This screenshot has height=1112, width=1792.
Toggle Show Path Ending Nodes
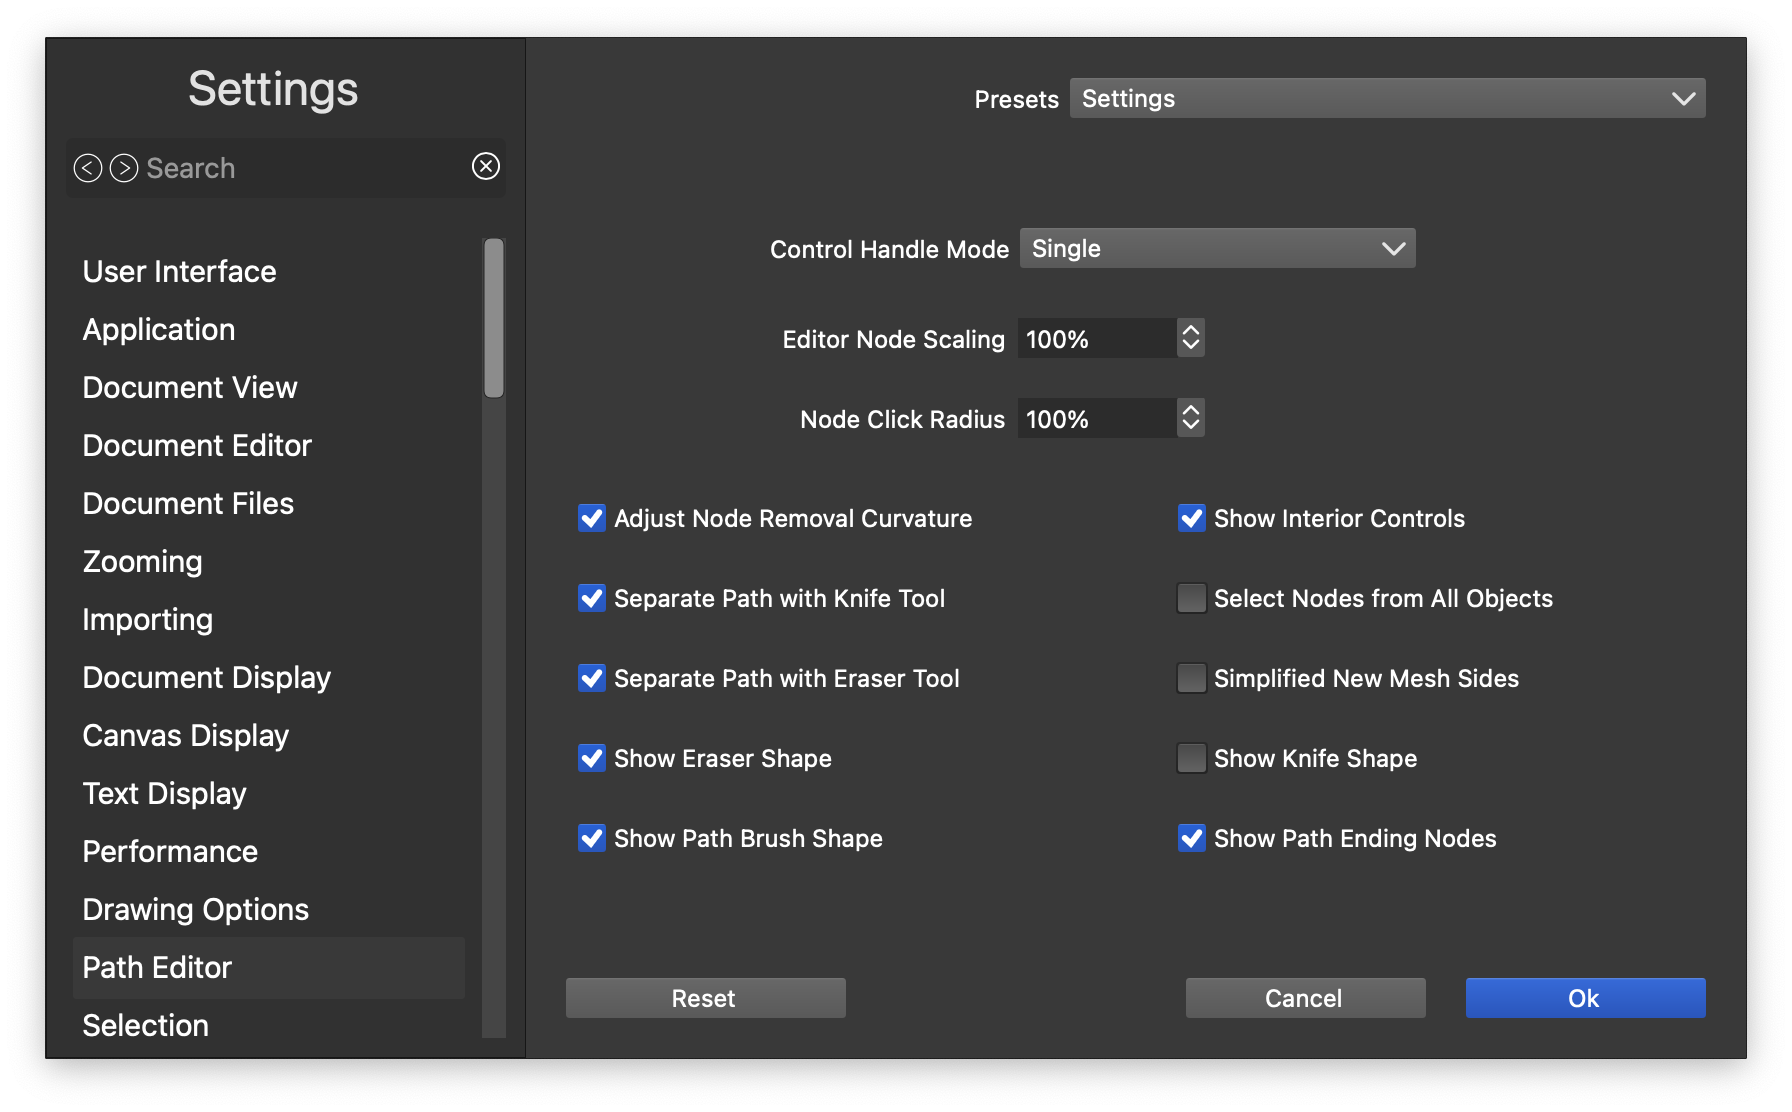[1191, 838]
